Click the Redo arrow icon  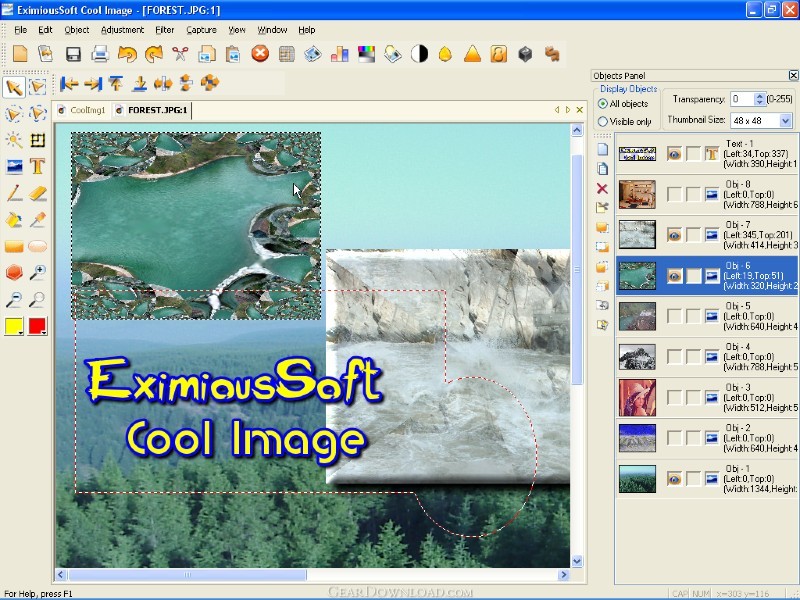[153, 54]
